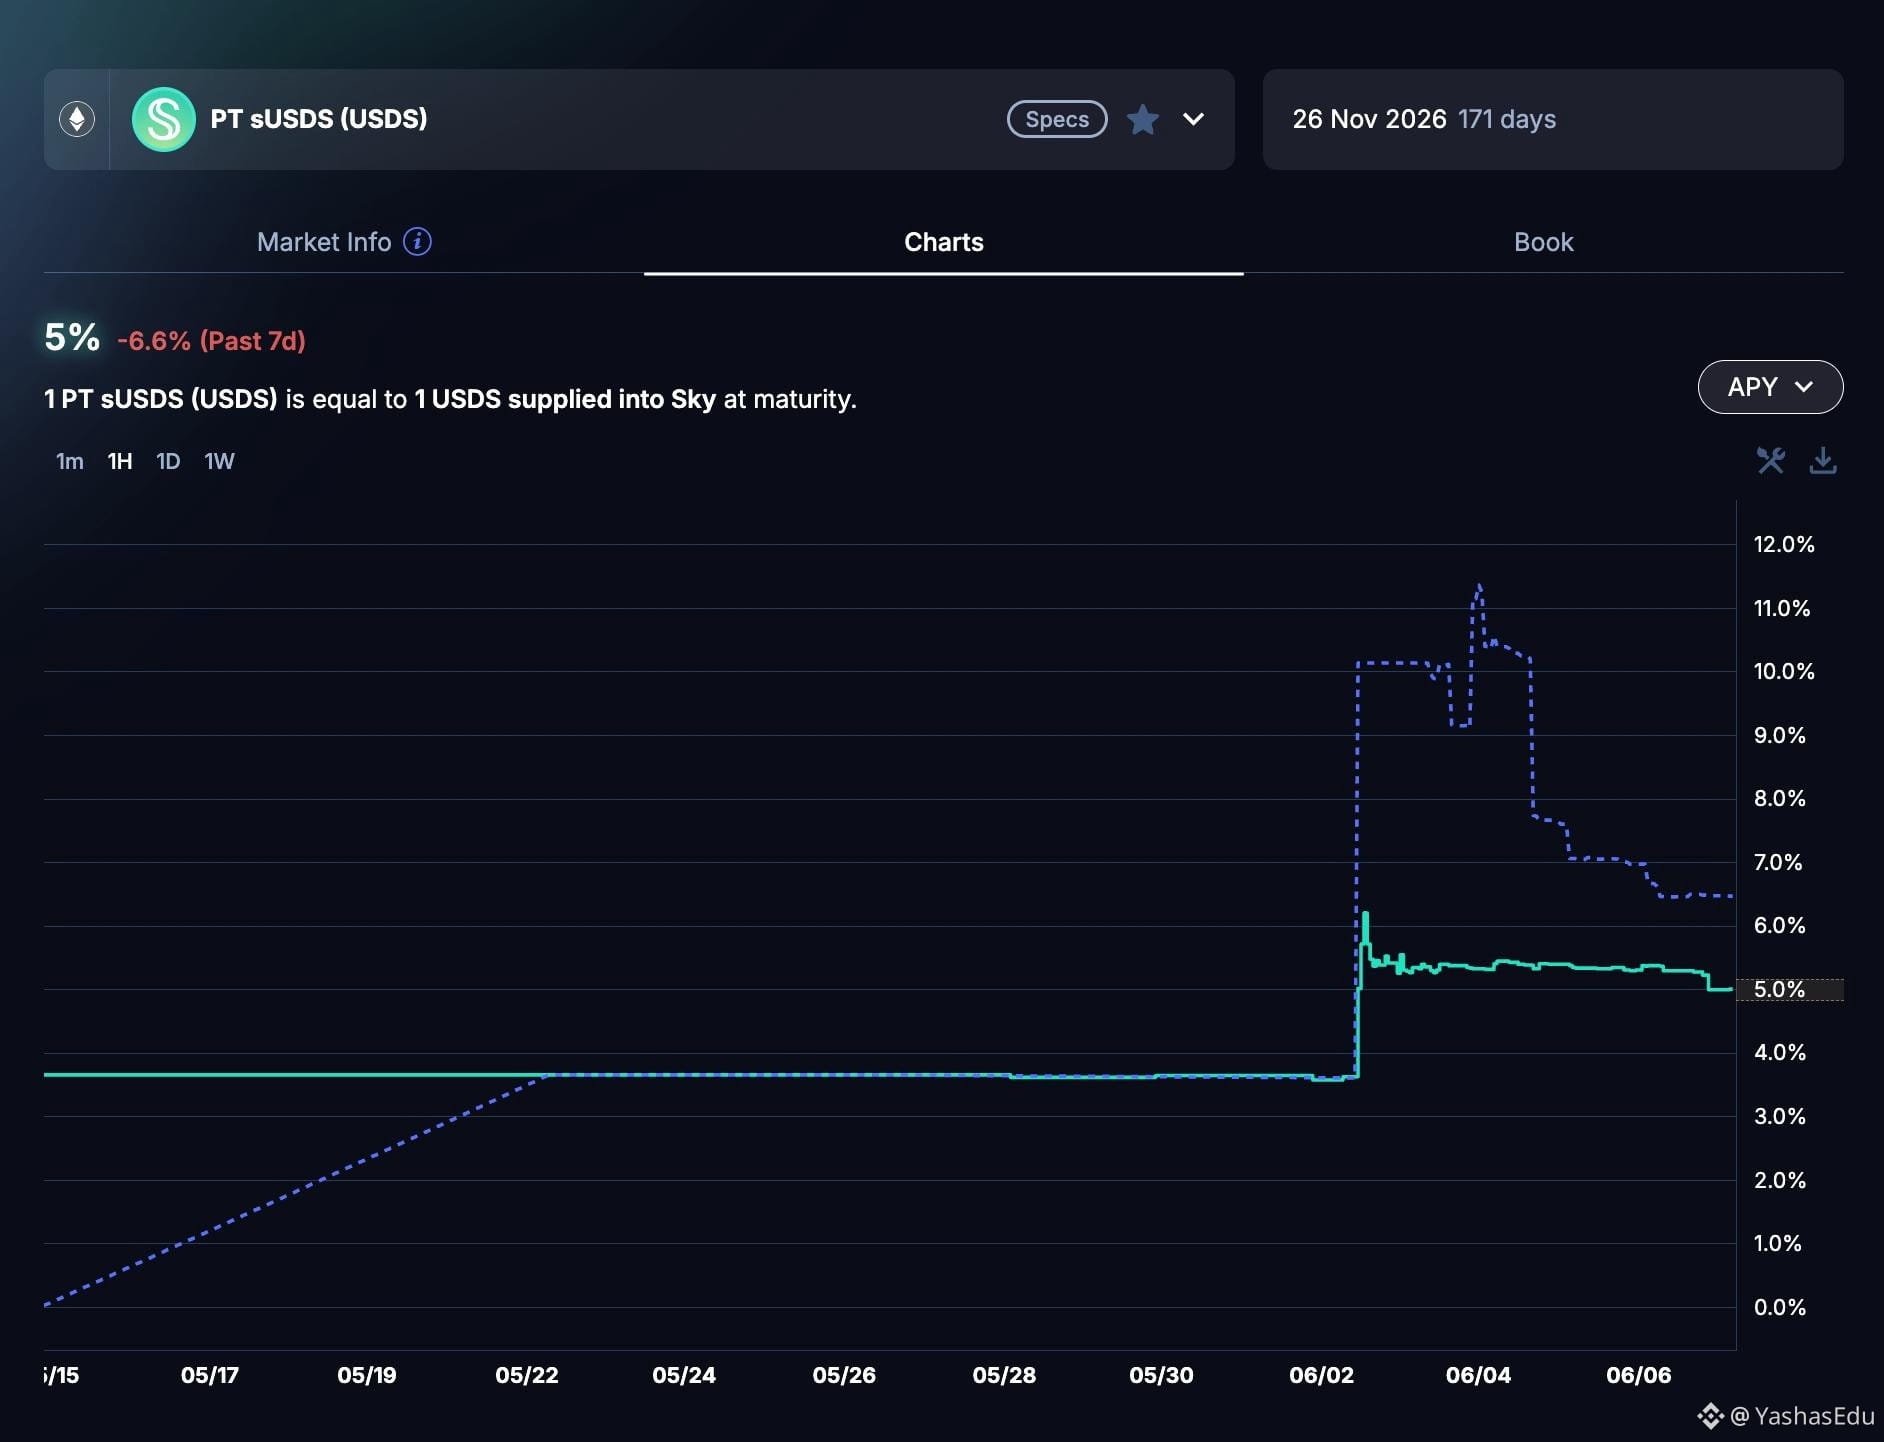Click the 05/24 date axis label
This screenshot has height=1442, width=1884.
(x=684, y=1375)
